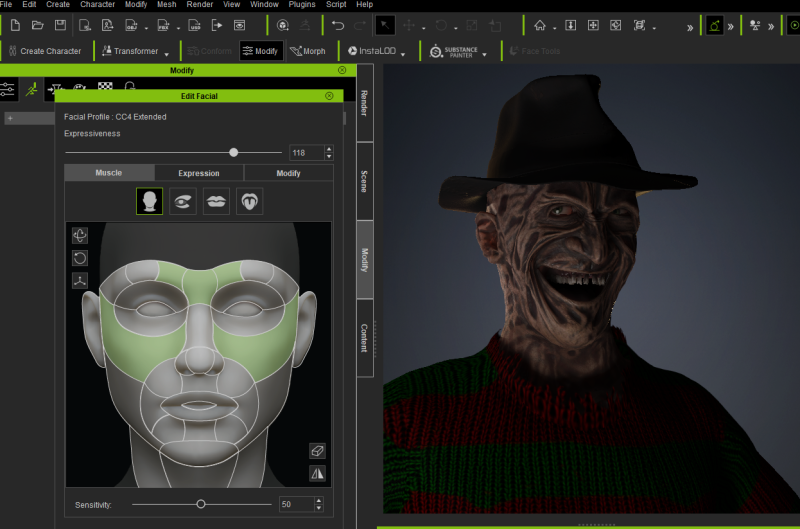800x529 pixels.
Task: Save the project with floppy icon
Action: pyautogui.click(x=60, y=25)
